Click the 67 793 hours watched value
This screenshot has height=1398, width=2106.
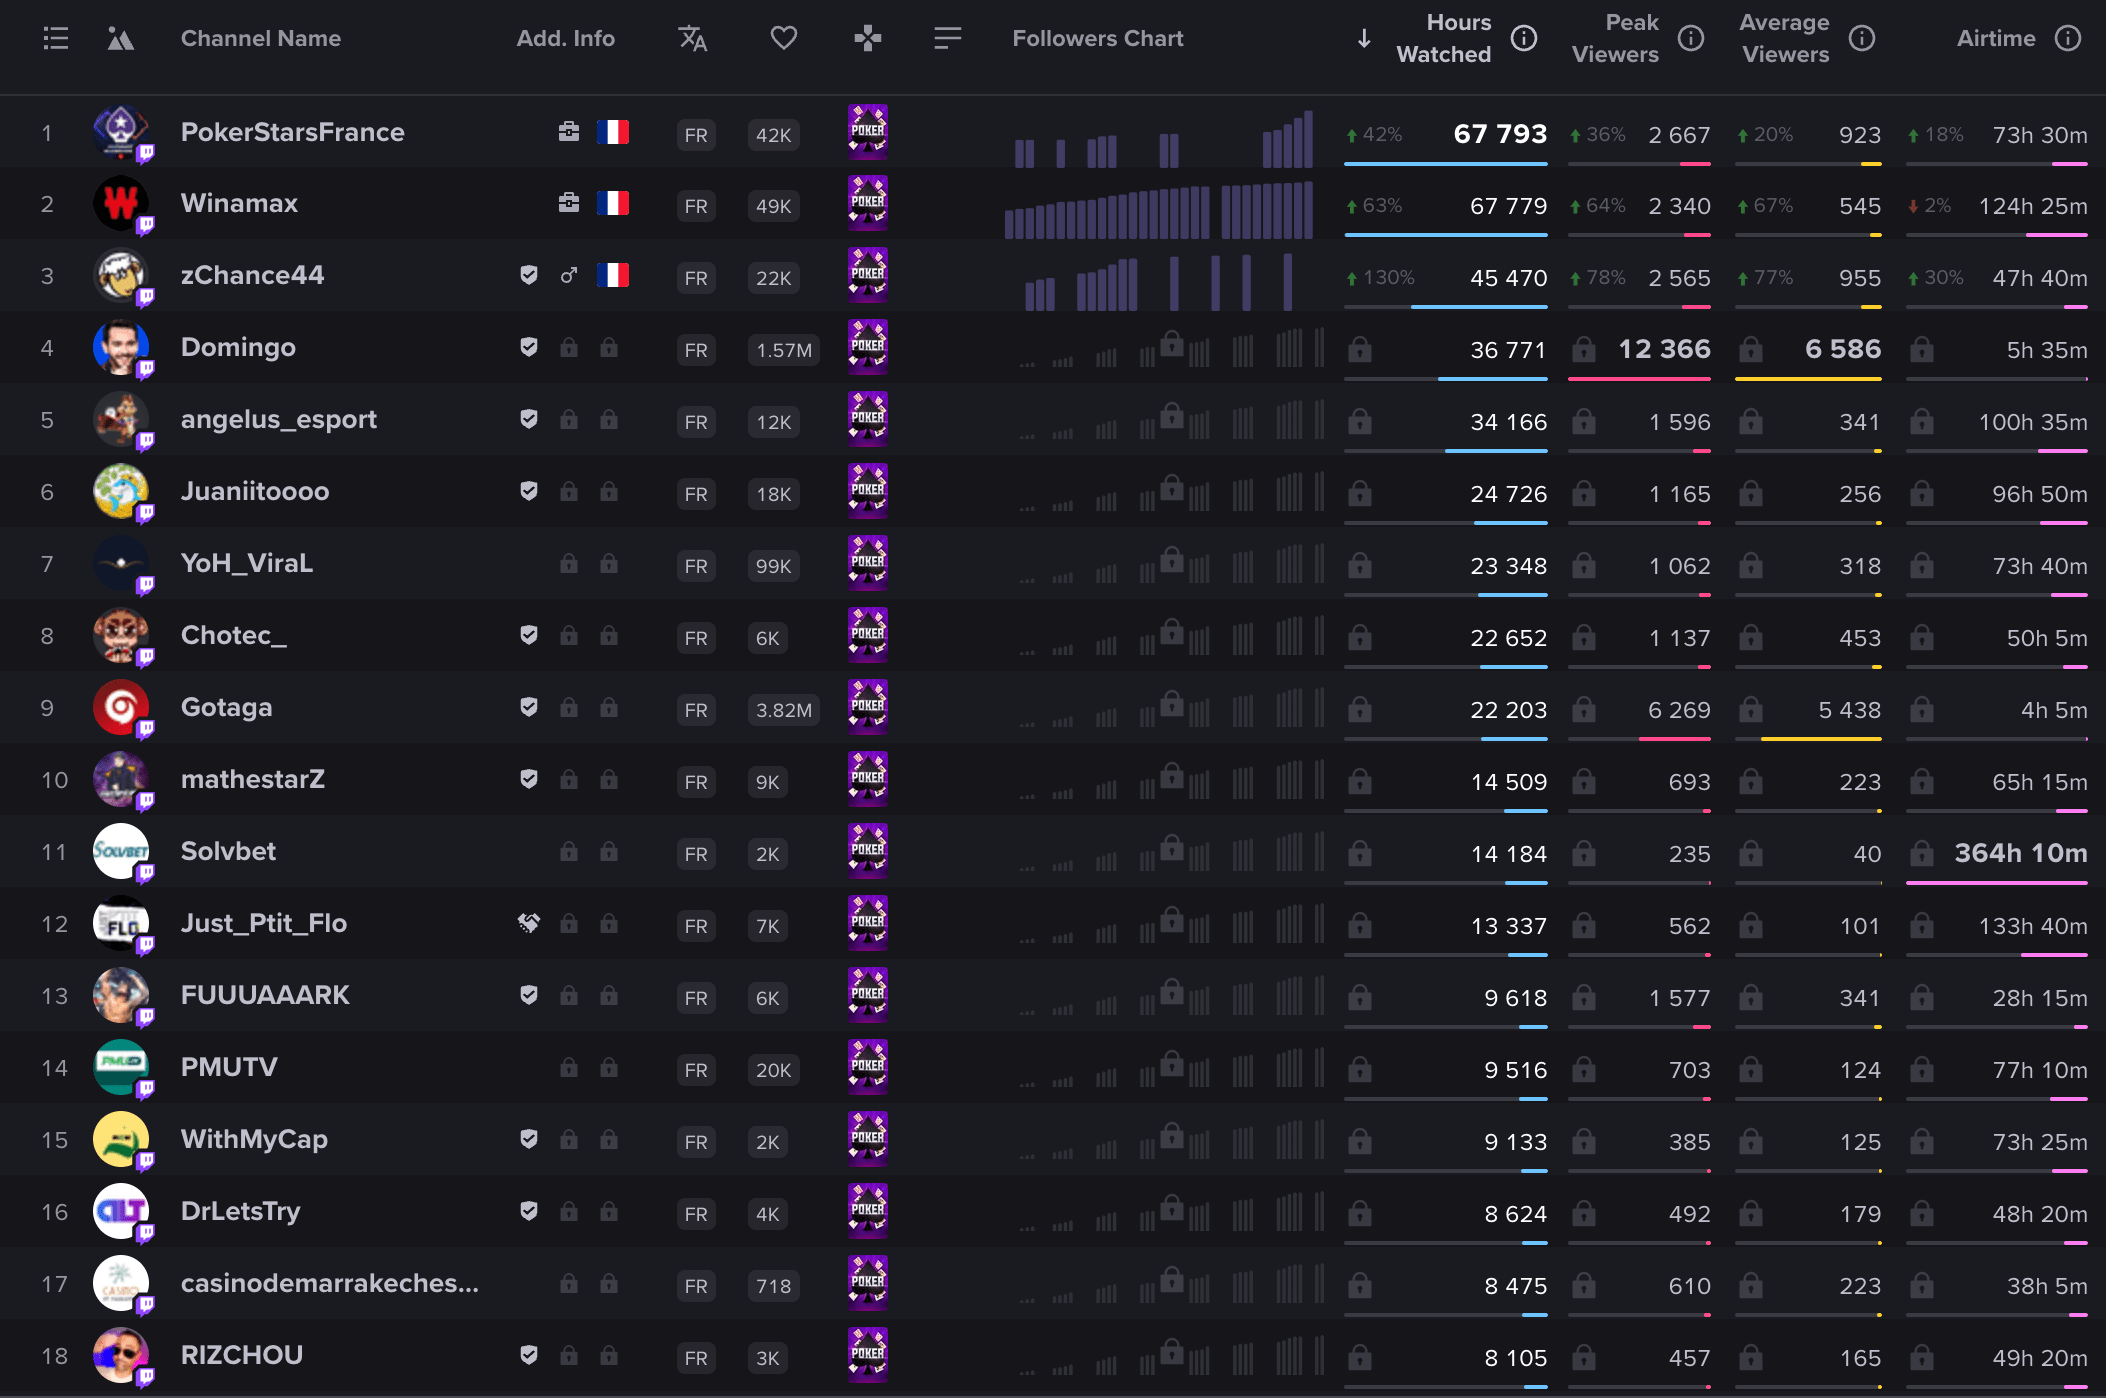[x=1500, y=133]
